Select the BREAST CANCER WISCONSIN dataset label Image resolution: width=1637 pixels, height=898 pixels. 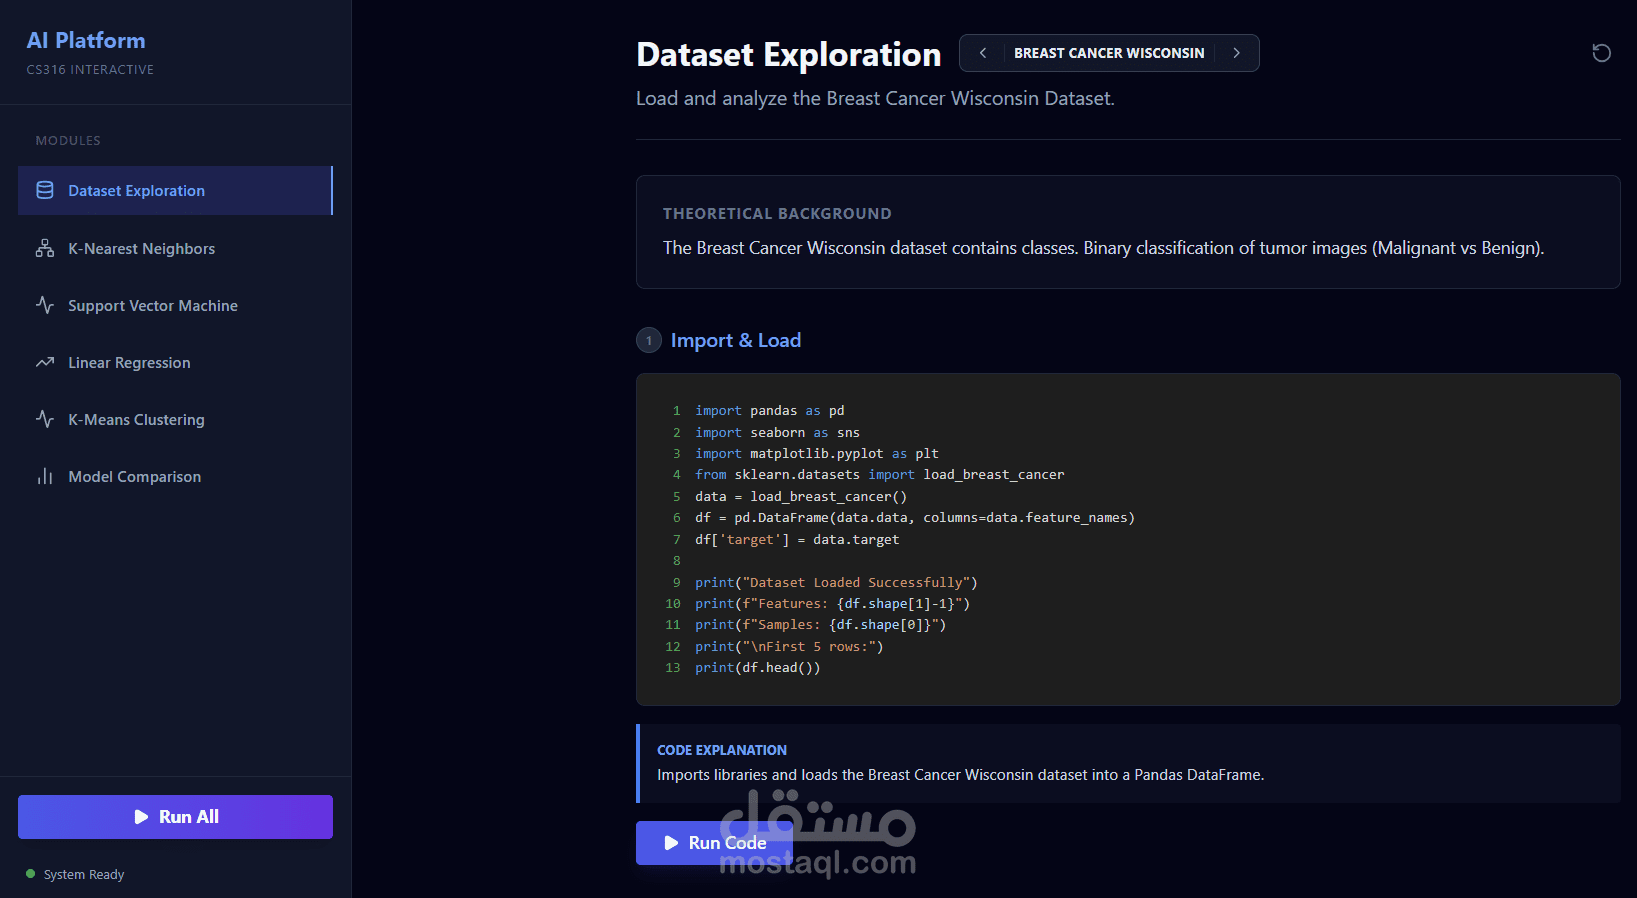[x=1109, y=53]
